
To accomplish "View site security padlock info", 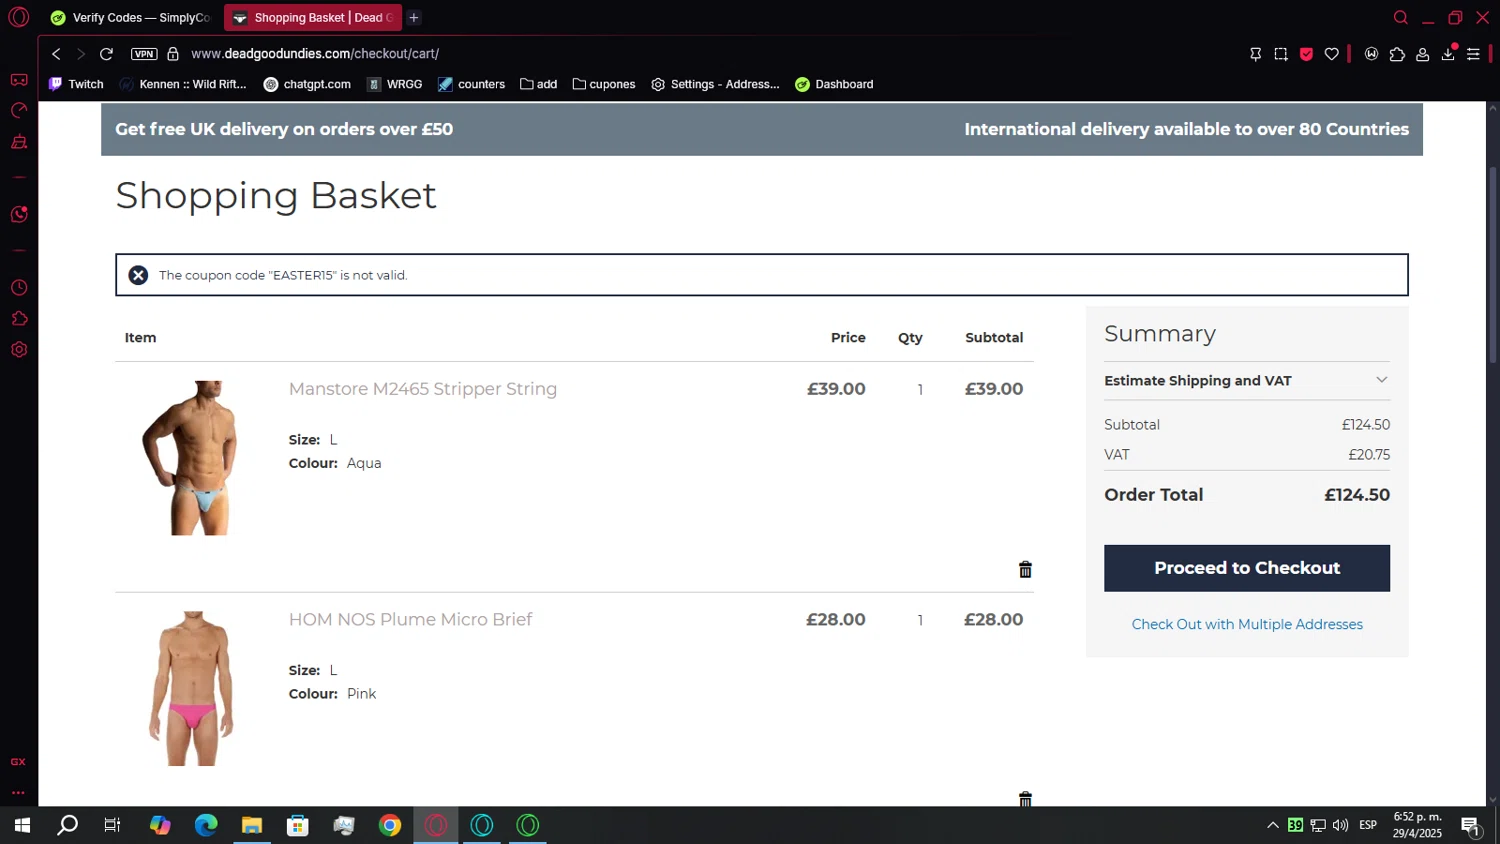I will tap(173, 54).
